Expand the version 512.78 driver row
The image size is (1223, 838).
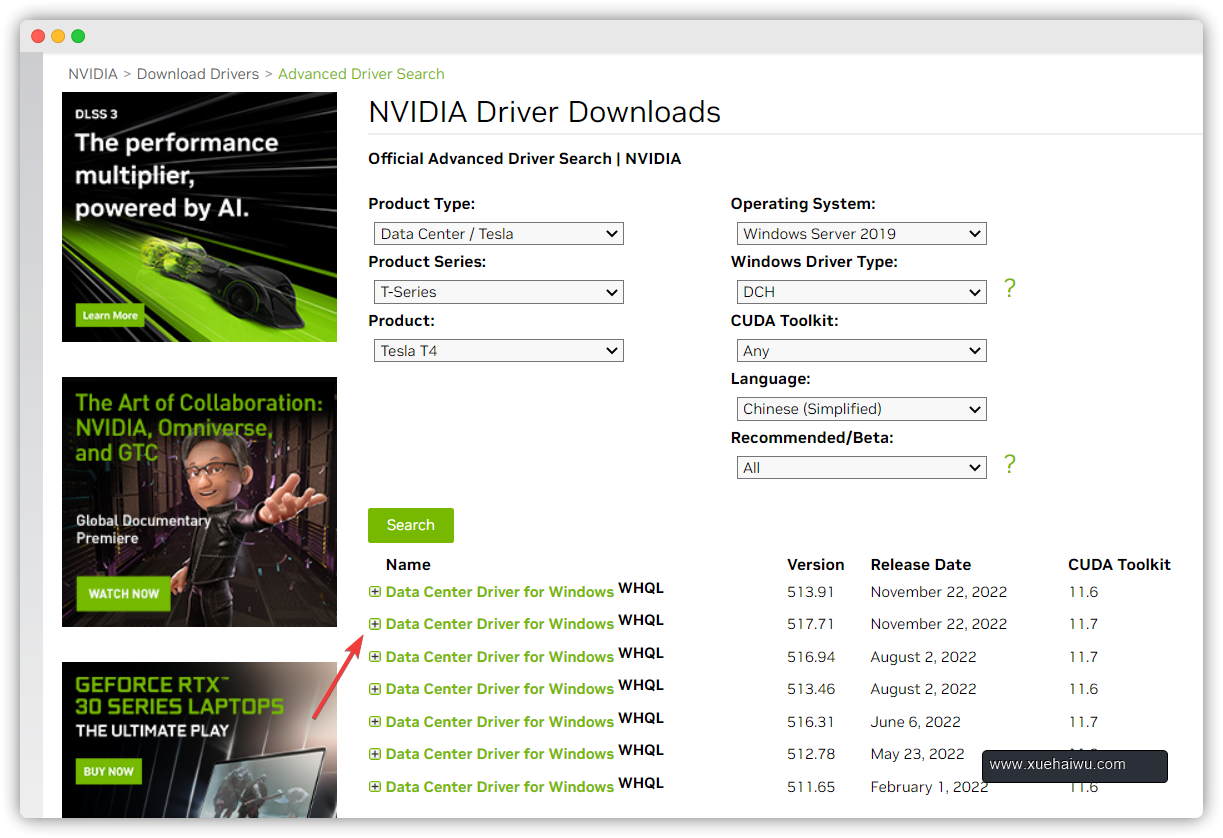[375, 754]
